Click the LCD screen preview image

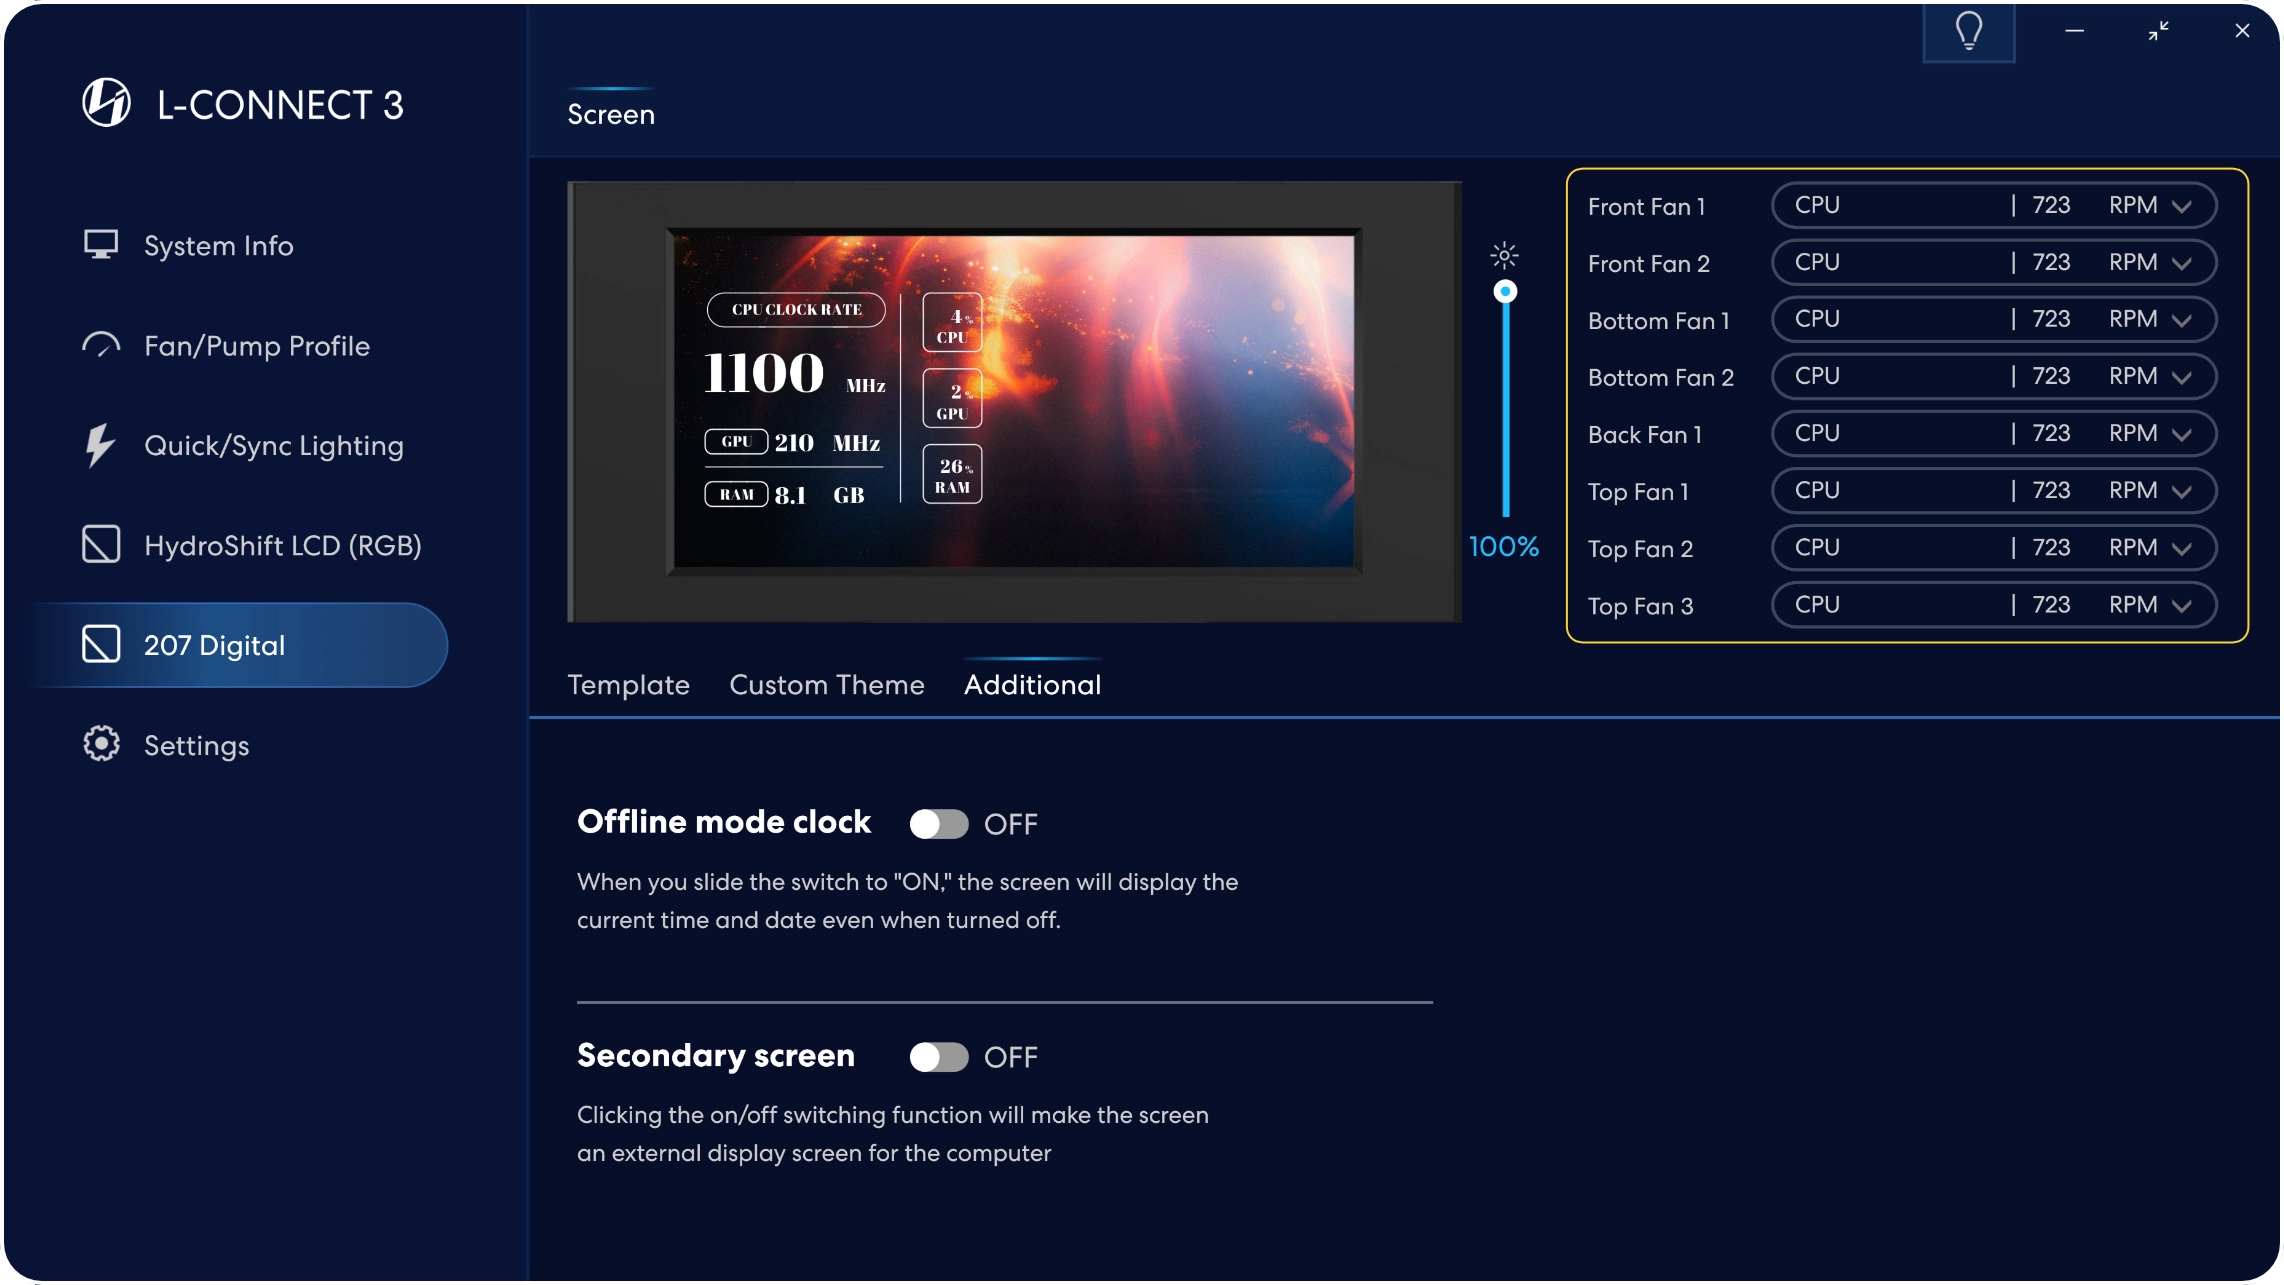pos(1013,402)
